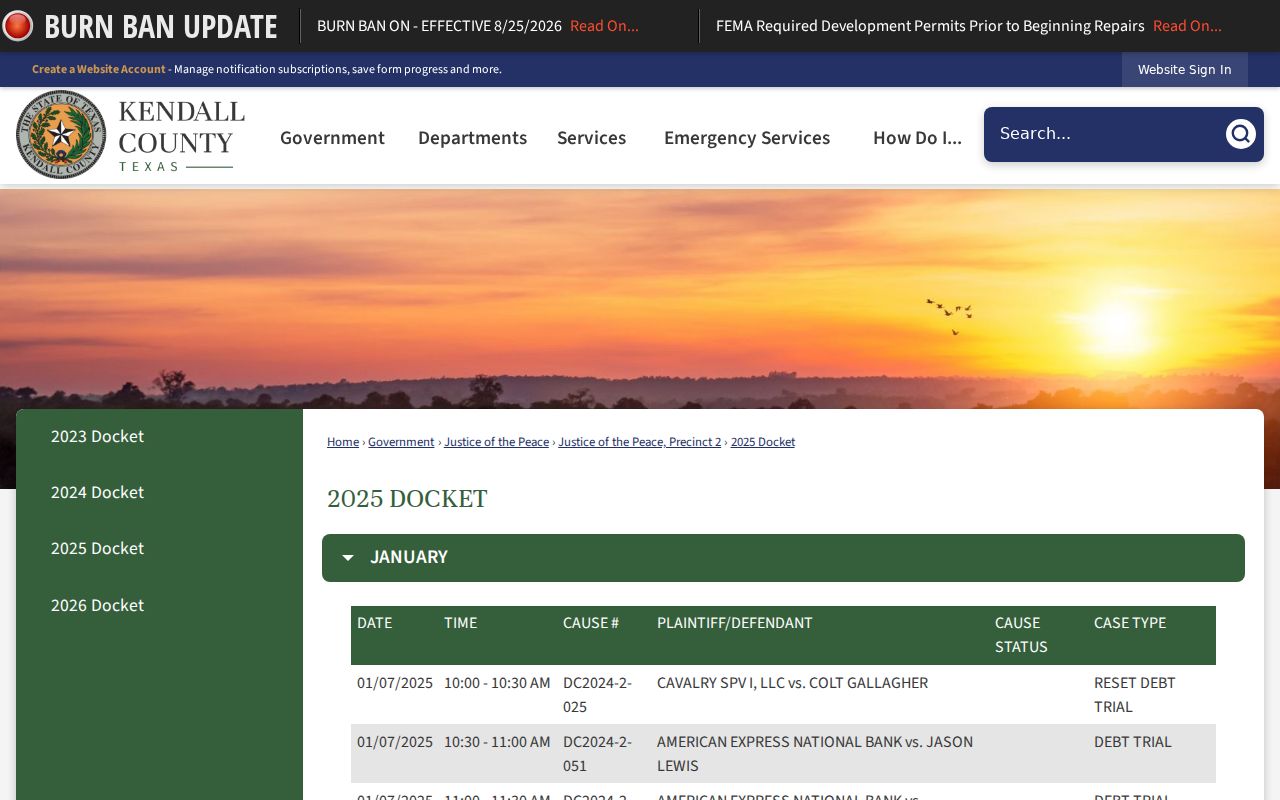
Task: Collapse the JANUARY section arrow
Action: click(348, 558)
